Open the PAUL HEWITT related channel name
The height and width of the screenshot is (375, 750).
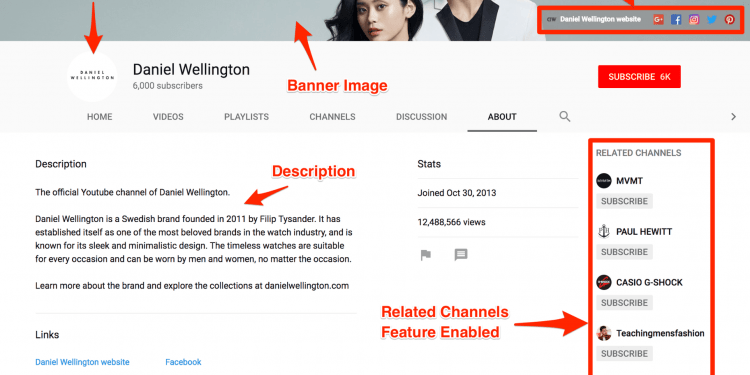coord(644,232)
